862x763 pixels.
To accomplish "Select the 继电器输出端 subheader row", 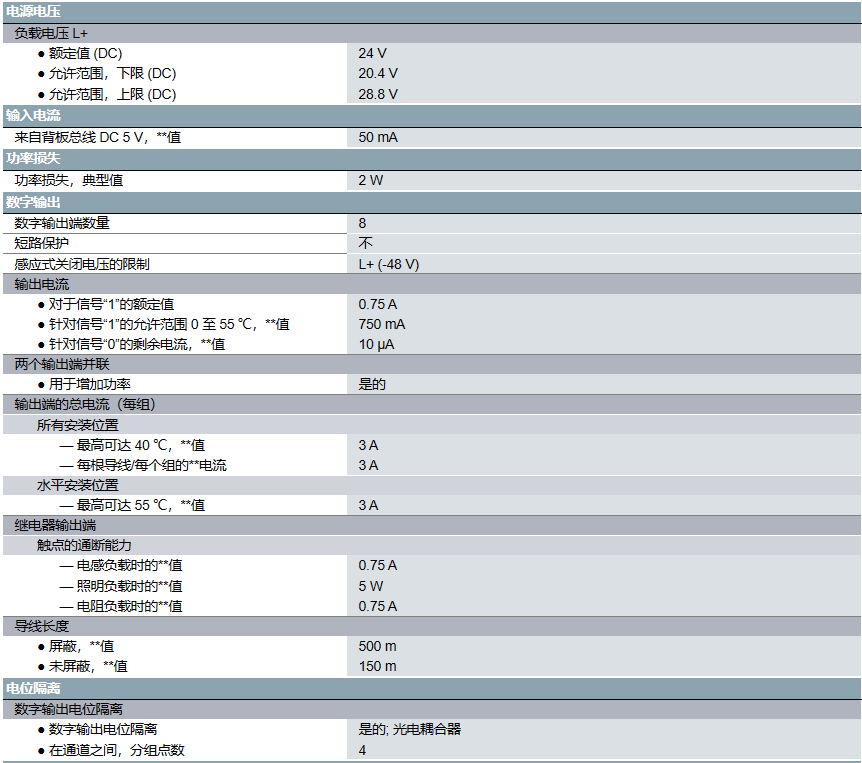I will (x=55, y=525).
